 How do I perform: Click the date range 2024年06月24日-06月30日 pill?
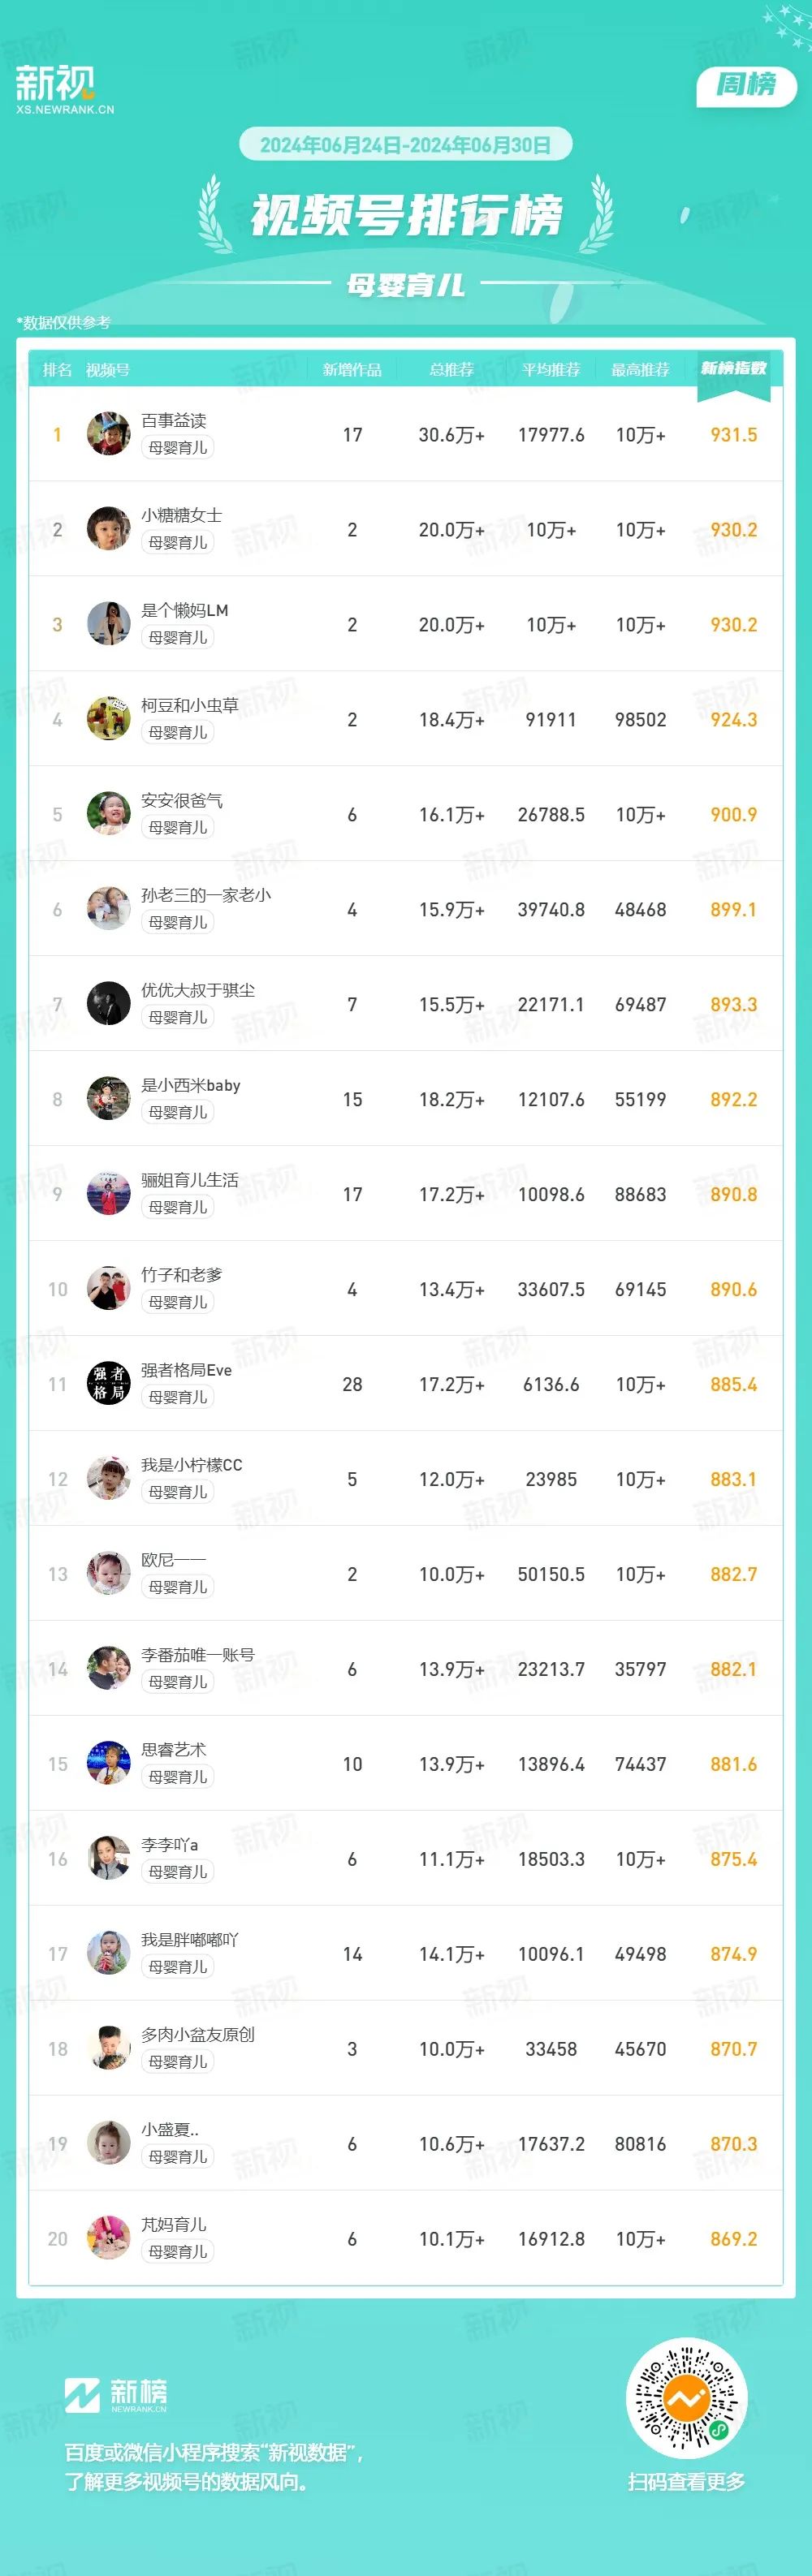point(405,145)
